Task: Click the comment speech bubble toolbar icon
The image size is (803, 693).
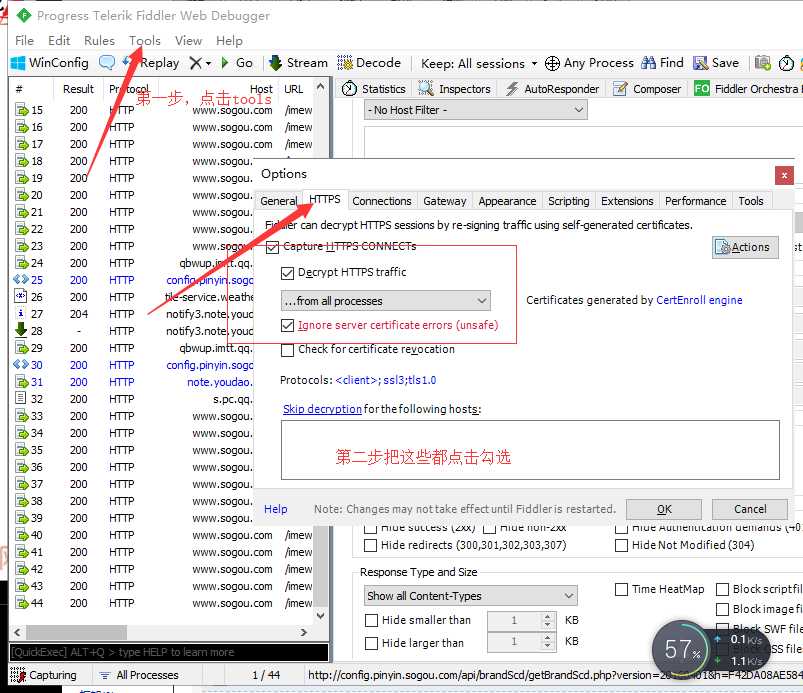Action: pos(107,63)
